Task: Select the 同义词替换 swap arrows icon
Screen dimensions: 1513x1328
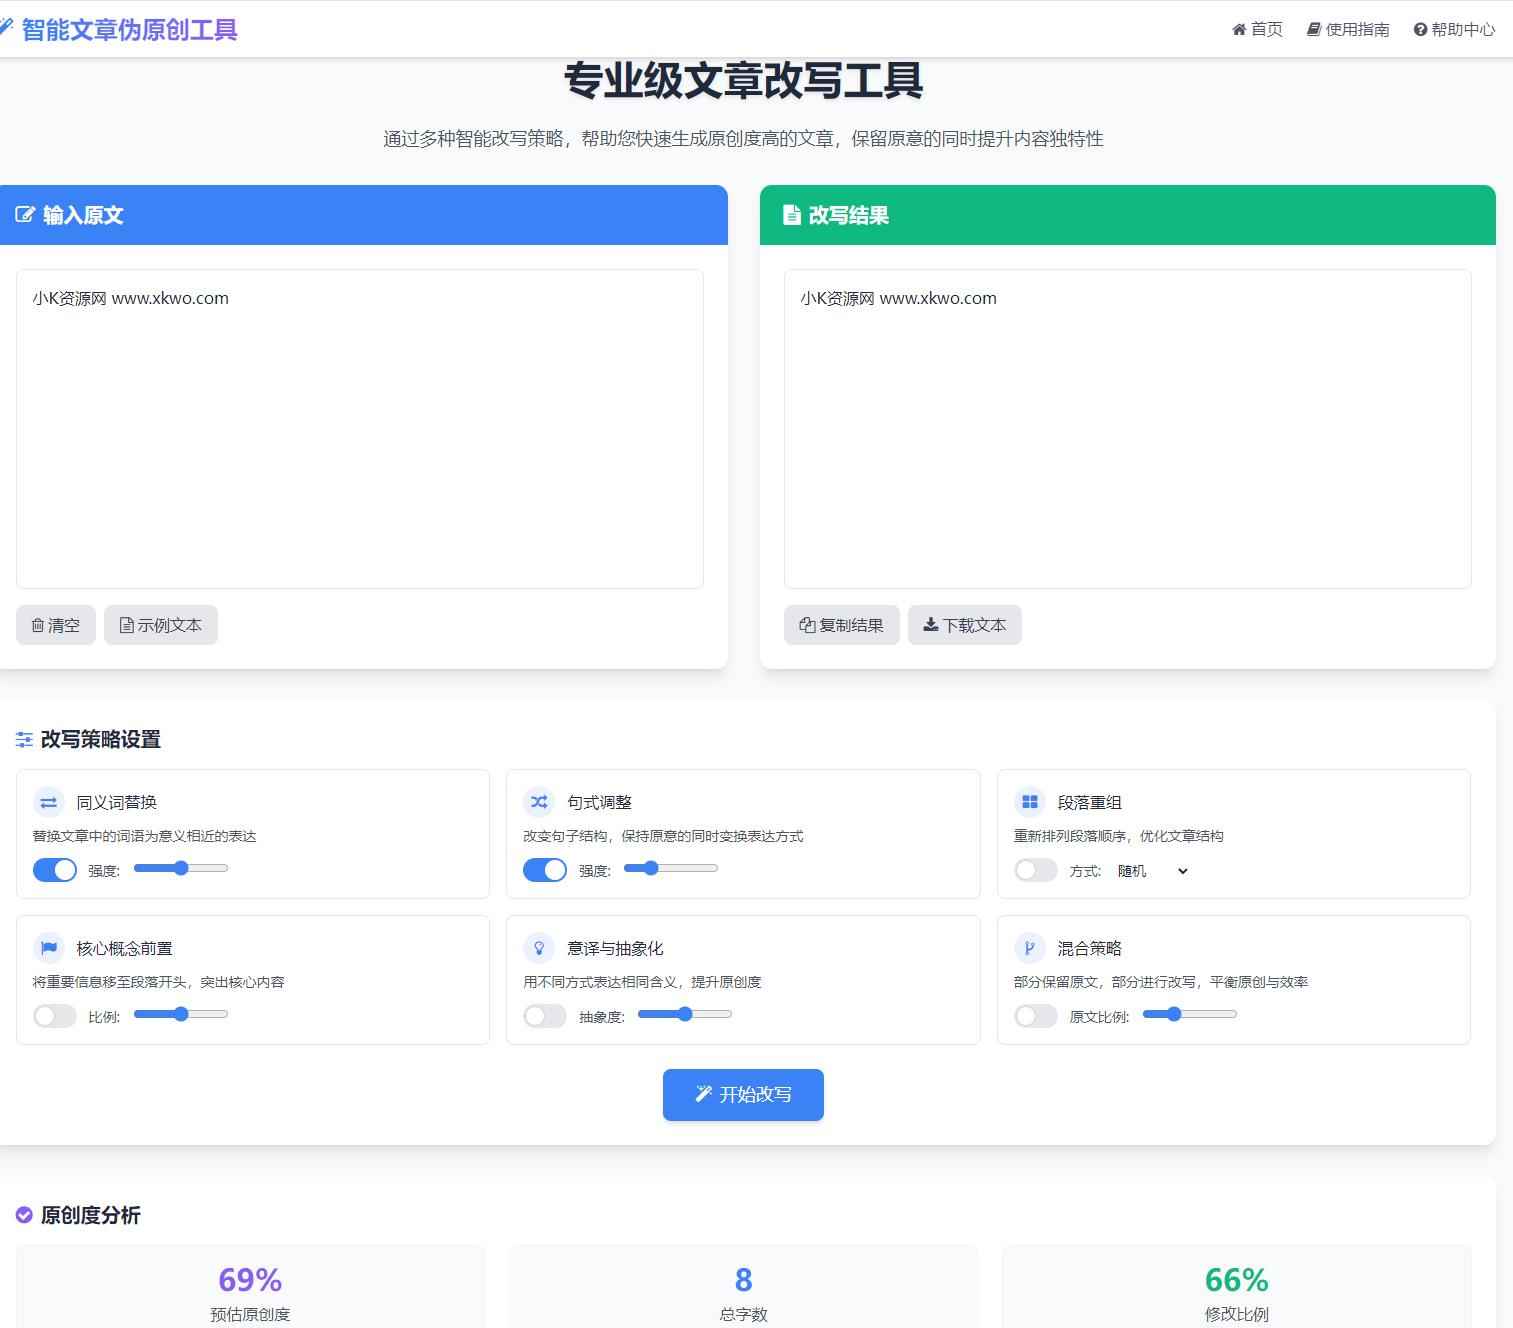Action: pyautogui.click(x=47, y=801)
